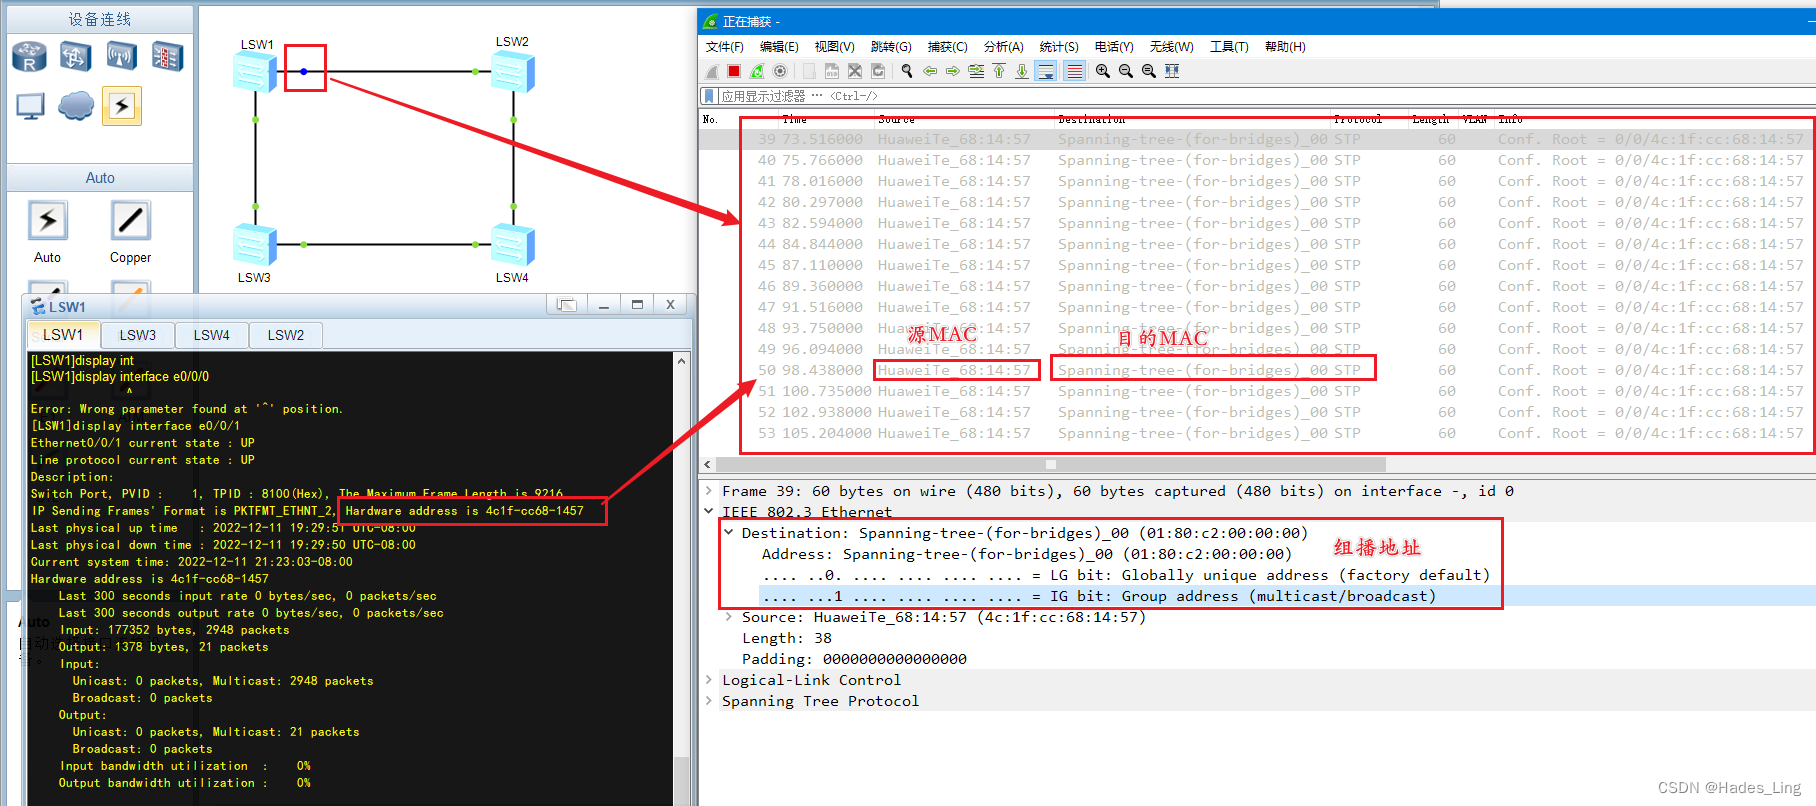Viewport: 1816px width, 806px height.
Task: Collapse the IEEE 802.3 Ethernet section
Action: tap(709, 512)
